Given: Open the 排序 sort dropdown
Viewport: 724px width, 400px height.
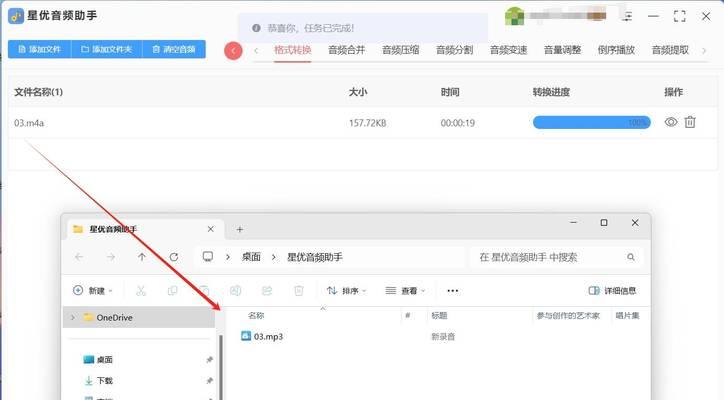Looking at the screenshot, I should (346, 291).
